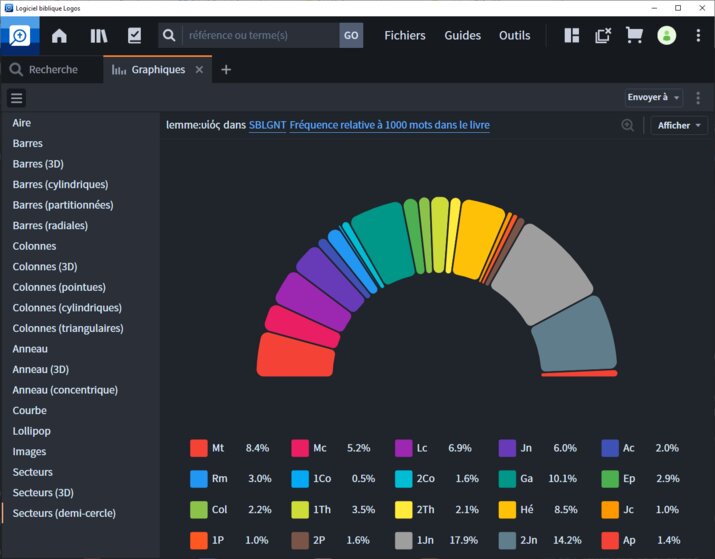
Task: Open the main application kebab menu
Action: (x=698, y=36)
